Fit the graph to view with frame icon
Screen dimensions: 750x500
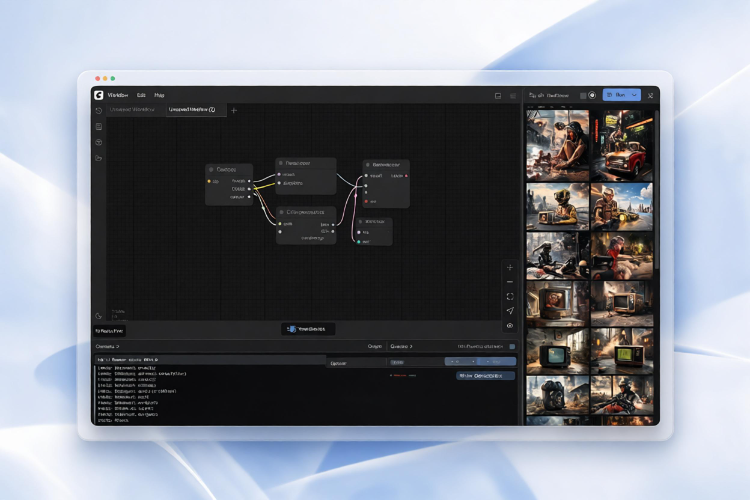tap(510, 297)
